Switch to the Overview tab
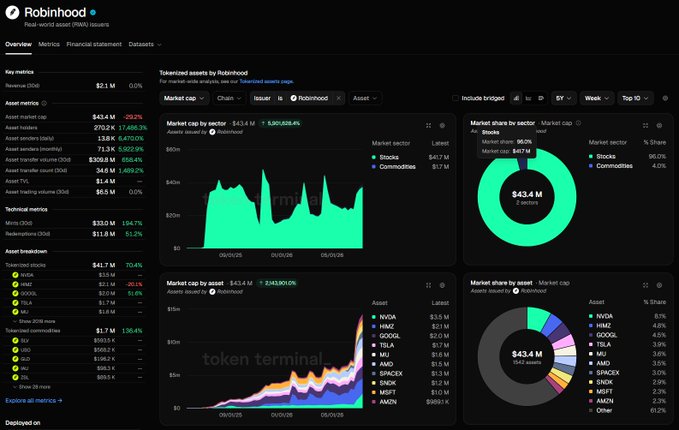 18,44
